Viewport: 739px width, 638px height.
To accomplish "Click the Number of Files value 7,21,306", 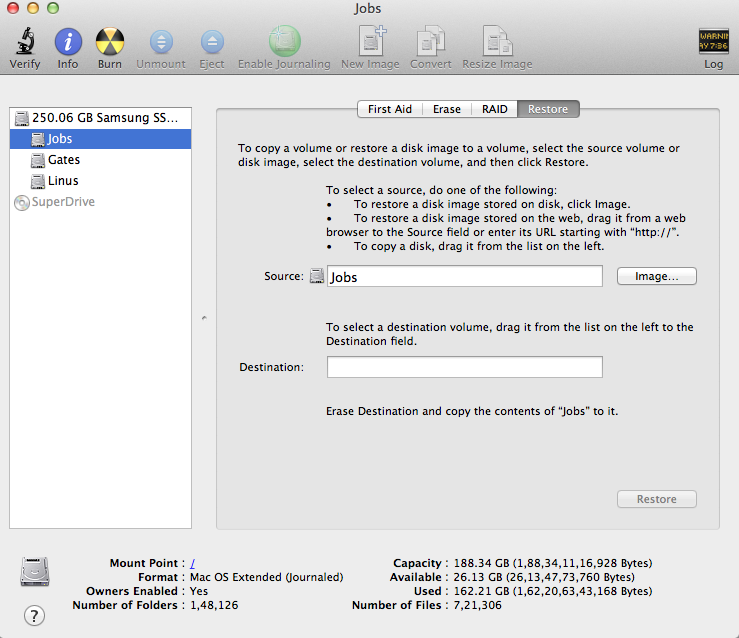I will point(477,605).
